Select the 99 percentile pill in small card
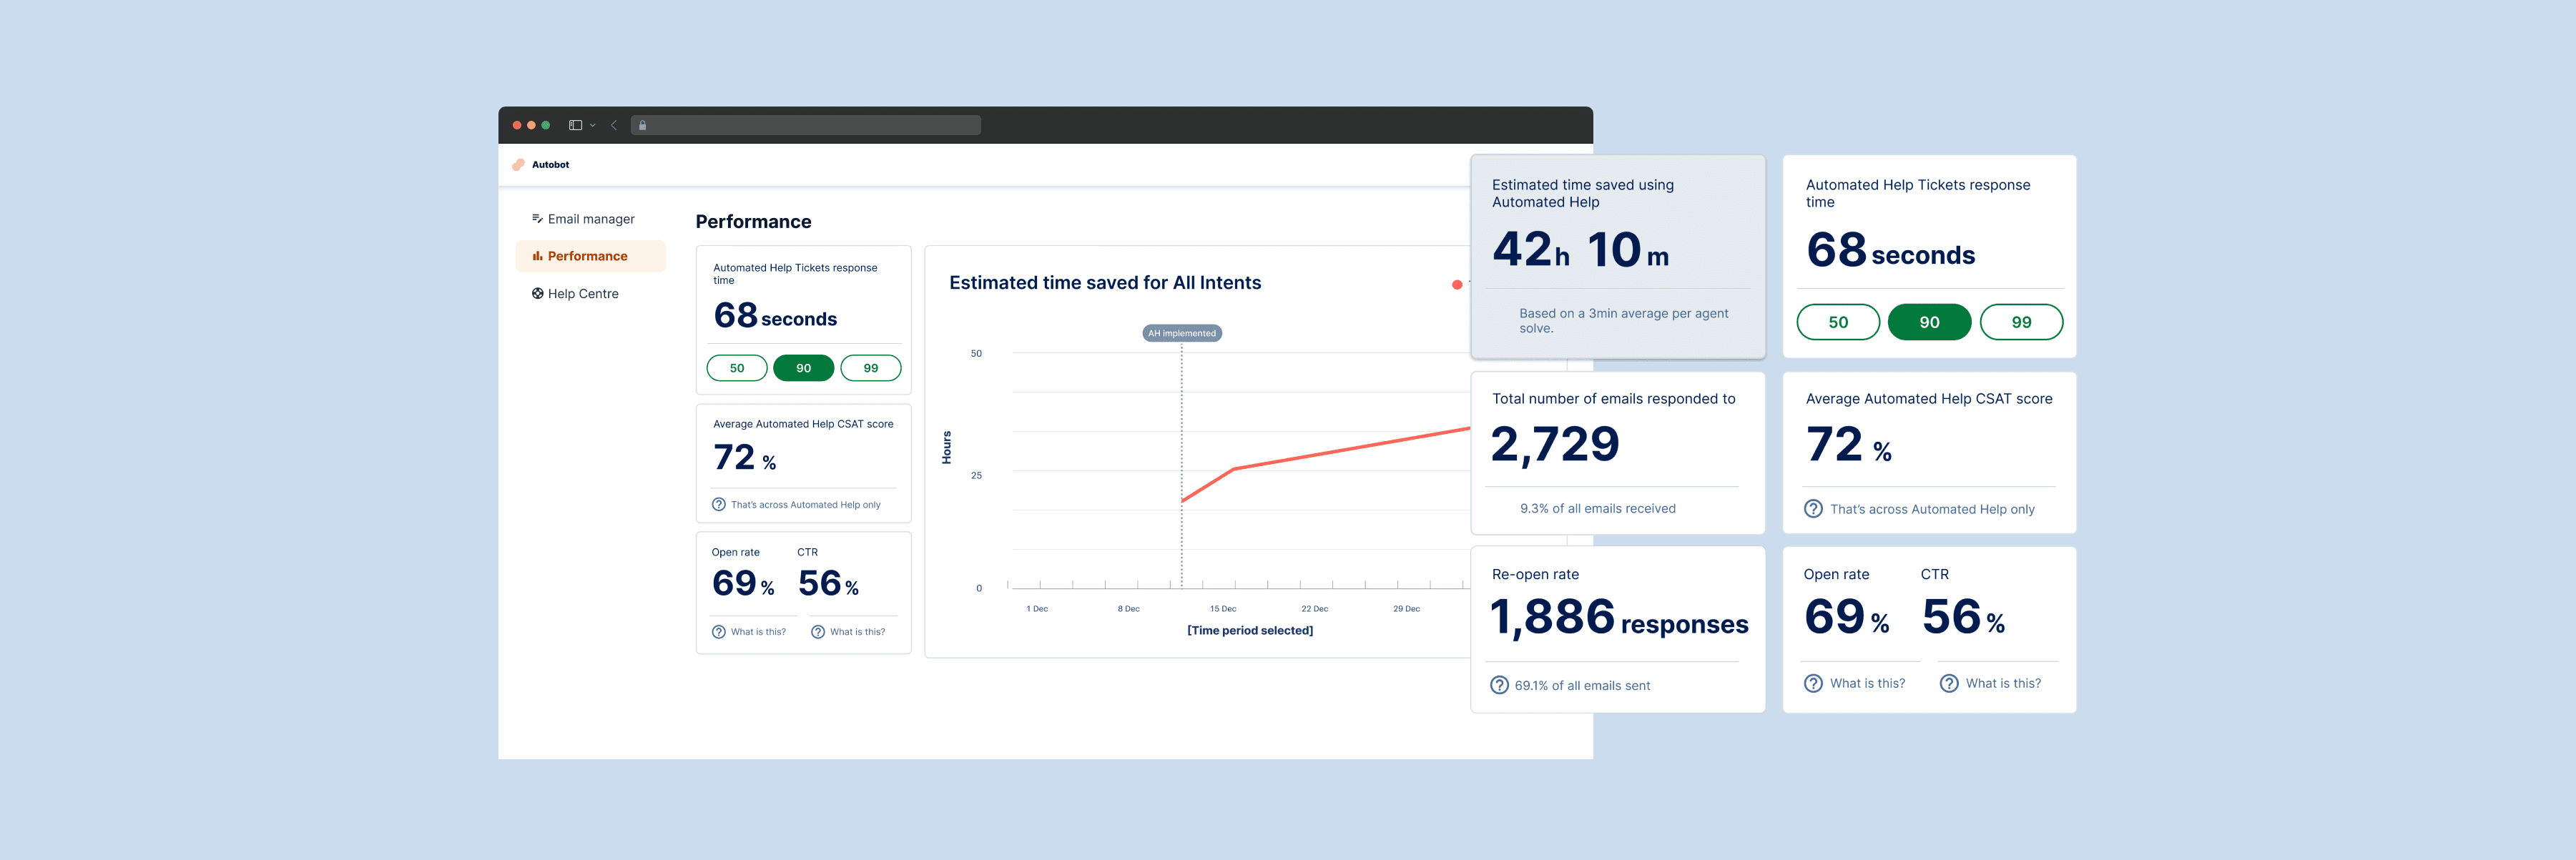 click(871, 368)
